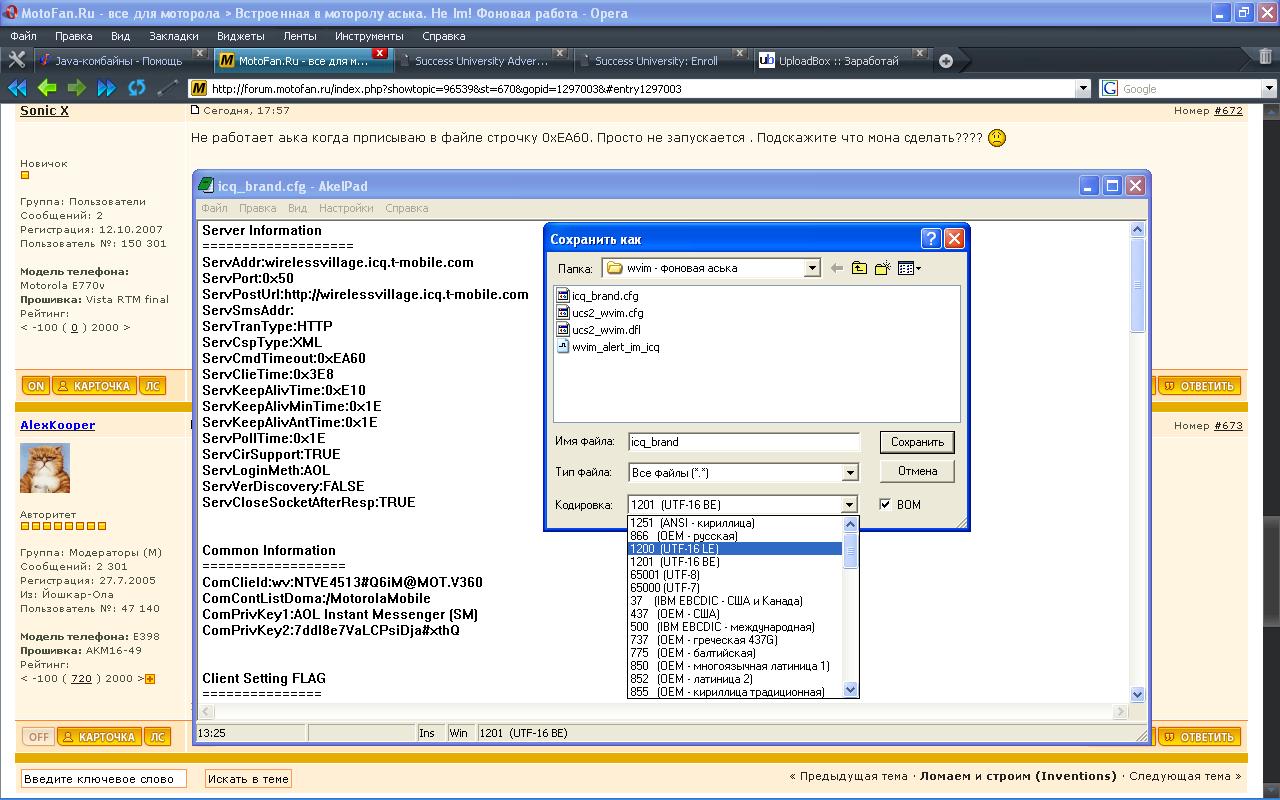This screenshot has height=800, width=1280.
Task: Open the Настройки menu in AkelPad
Action: click(x=346, y=208)
